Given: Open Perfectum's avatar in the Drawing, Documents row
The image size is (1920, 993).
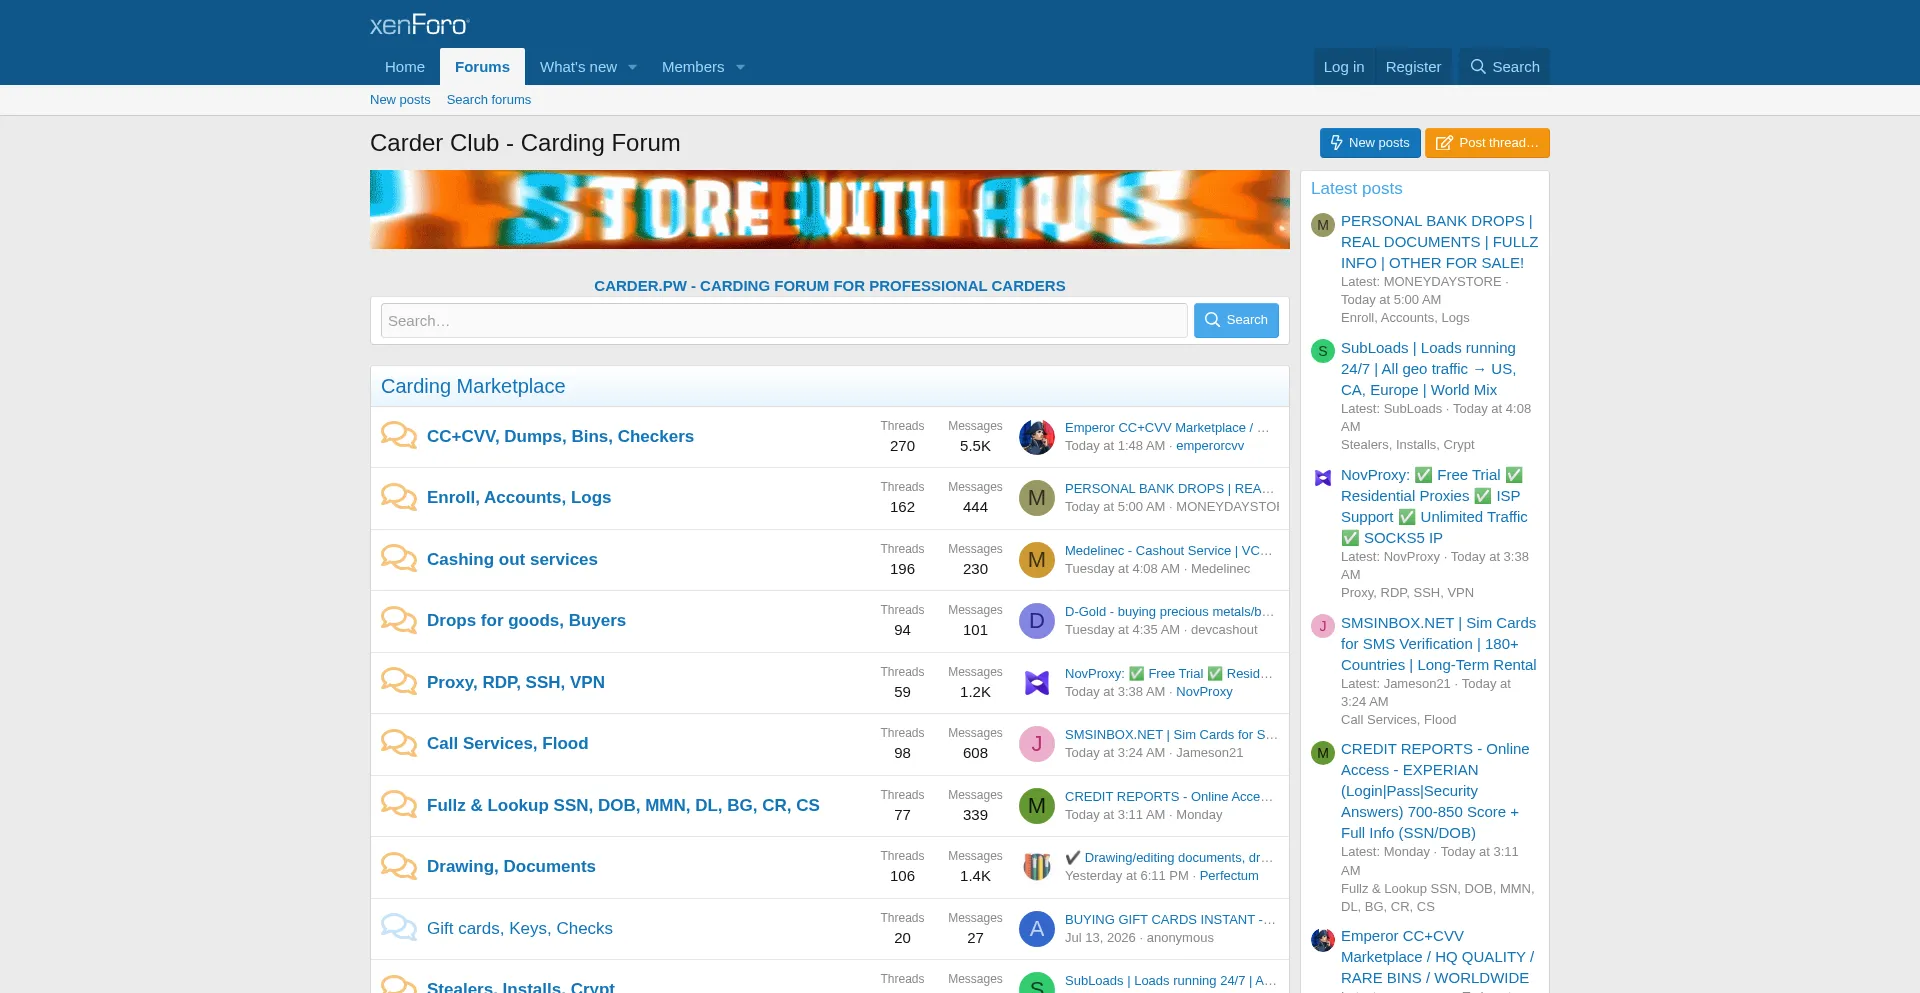Looking at the screenshot, I should [x=1037, y=867].
